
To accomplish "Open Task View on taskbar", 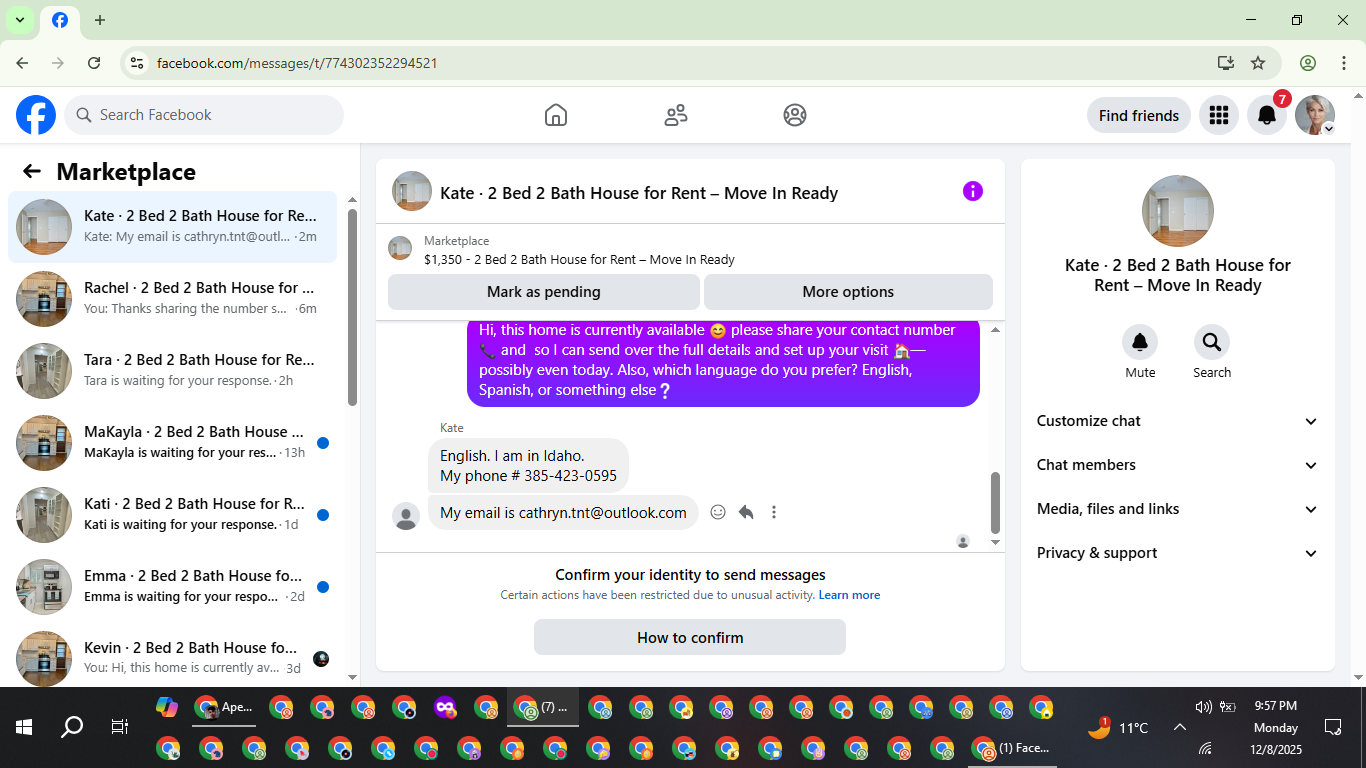I will [x=119, y=727].
